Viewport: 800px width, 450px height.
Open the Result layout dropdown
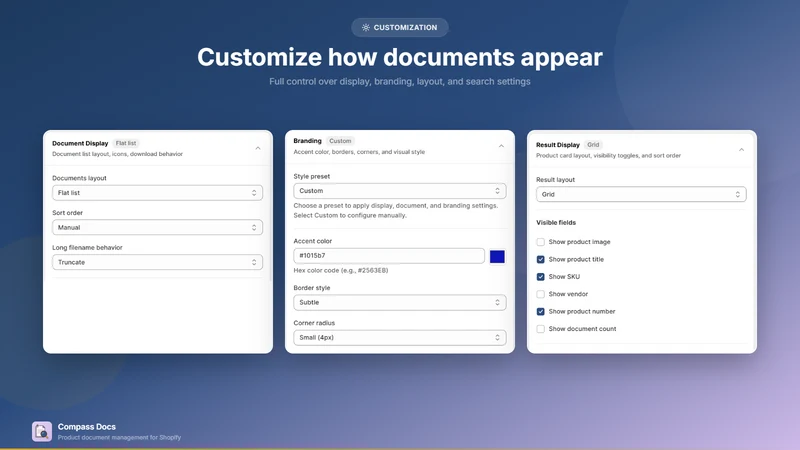(641, 194)
